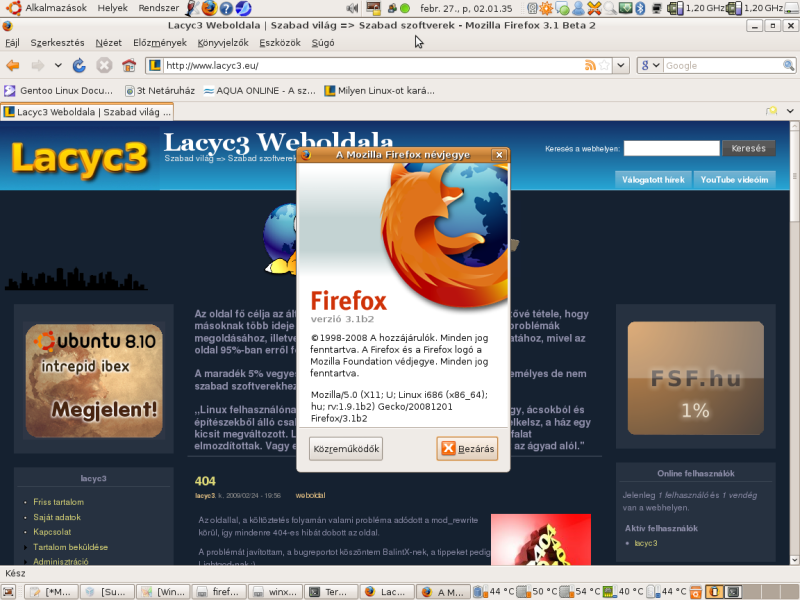Open the back/forward history dropdown
The width and height of the screenshot is (800, 600).
click(x=58, y=65)
